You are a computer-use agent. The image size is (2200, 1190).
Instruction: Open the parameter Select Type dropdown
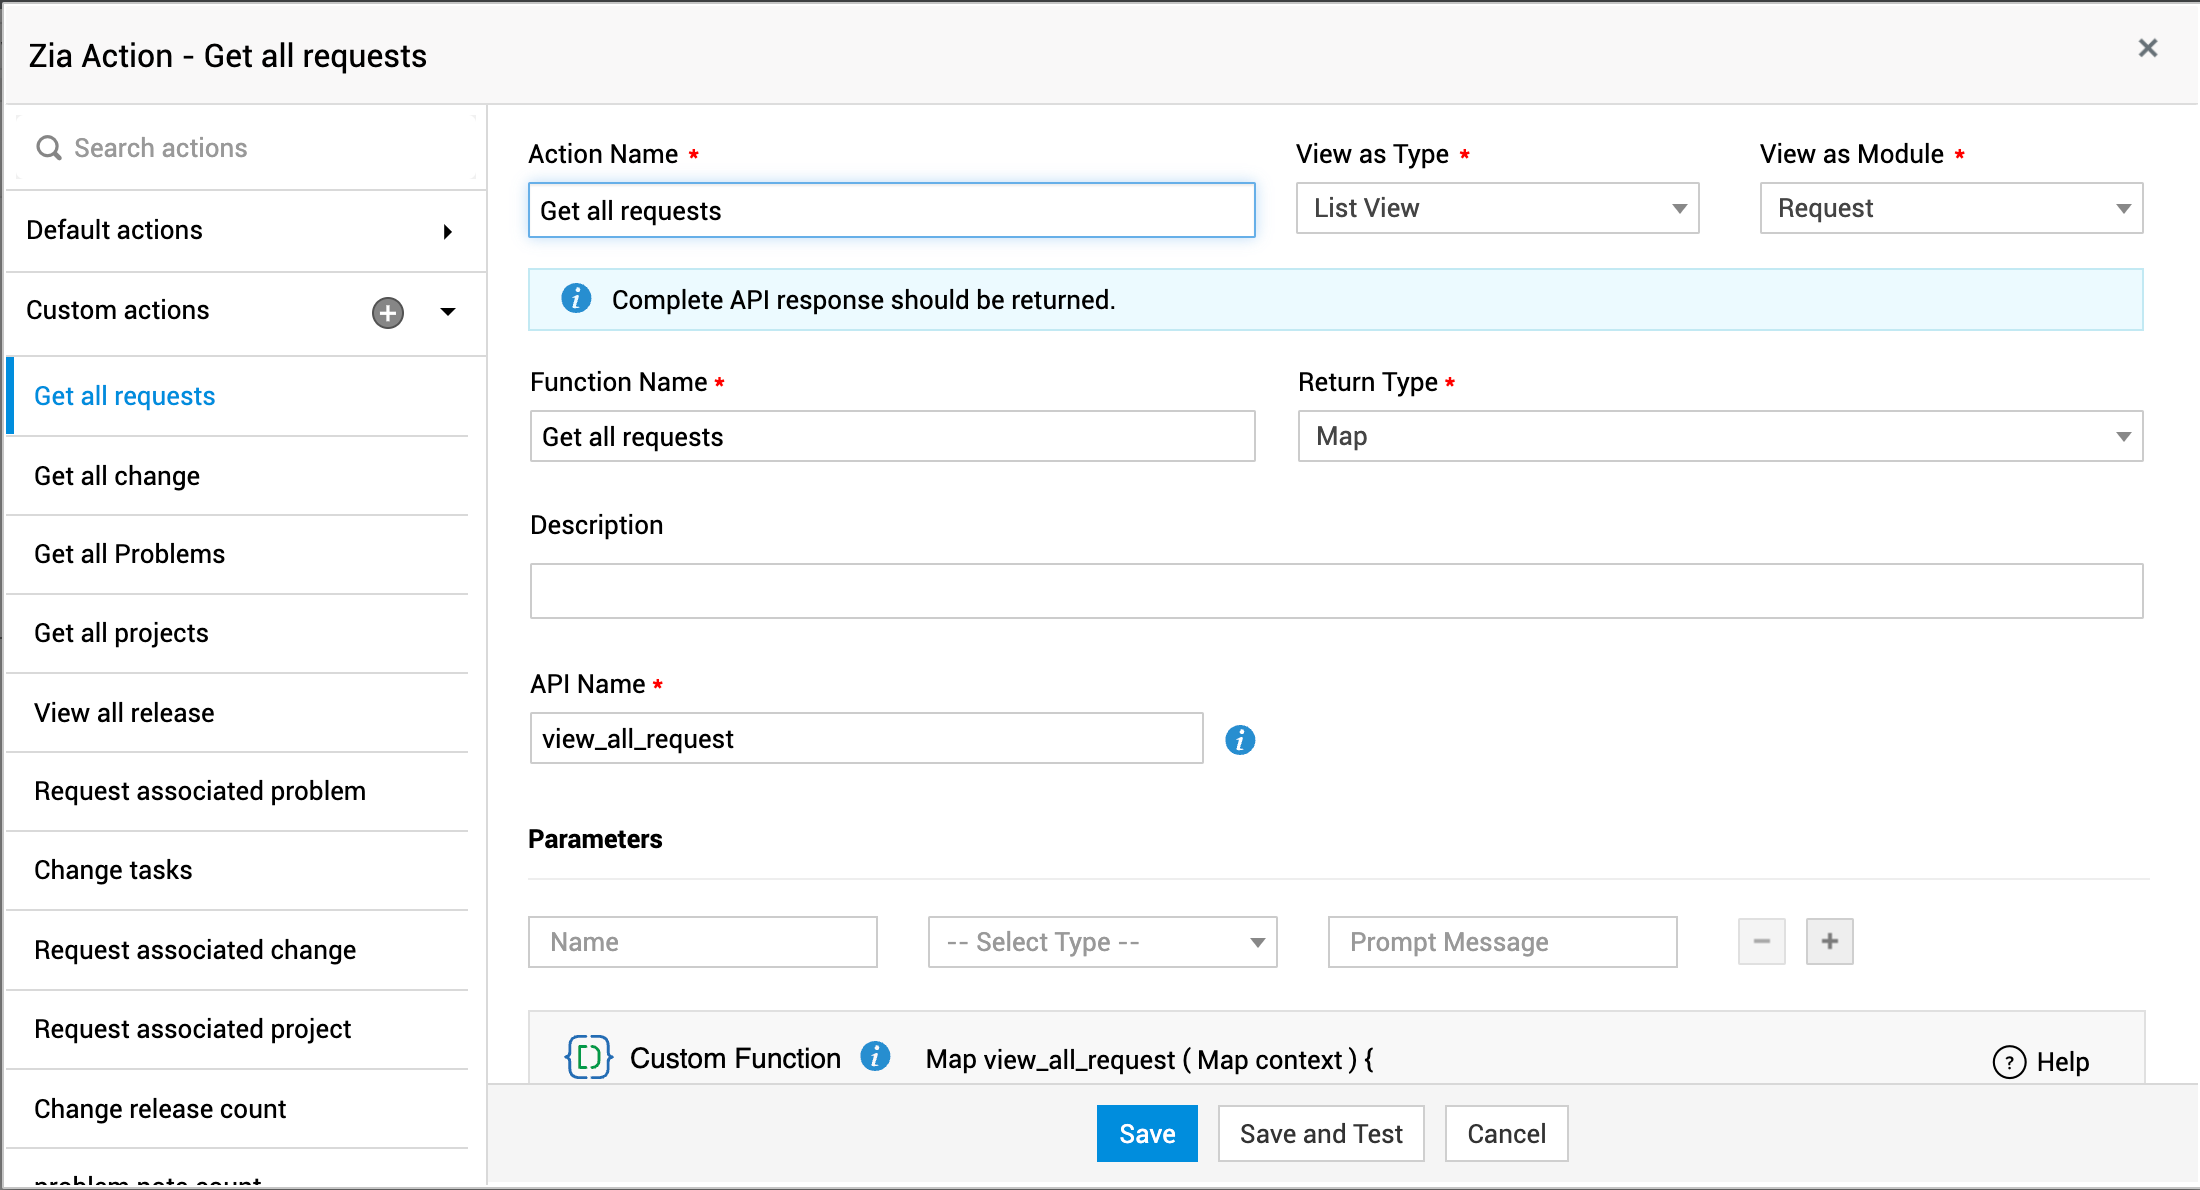pyautogui.click(x=1102, y=942)
